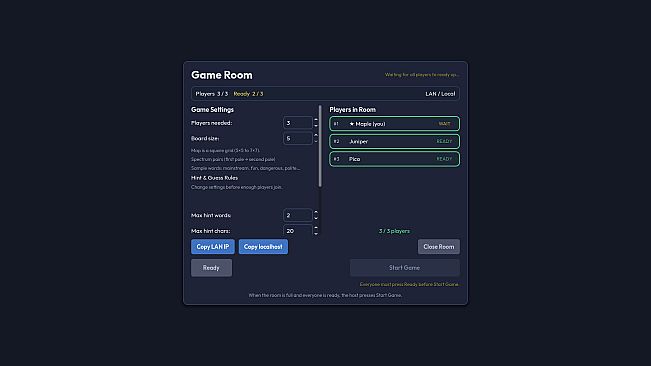Start the game

click(404, 268)
